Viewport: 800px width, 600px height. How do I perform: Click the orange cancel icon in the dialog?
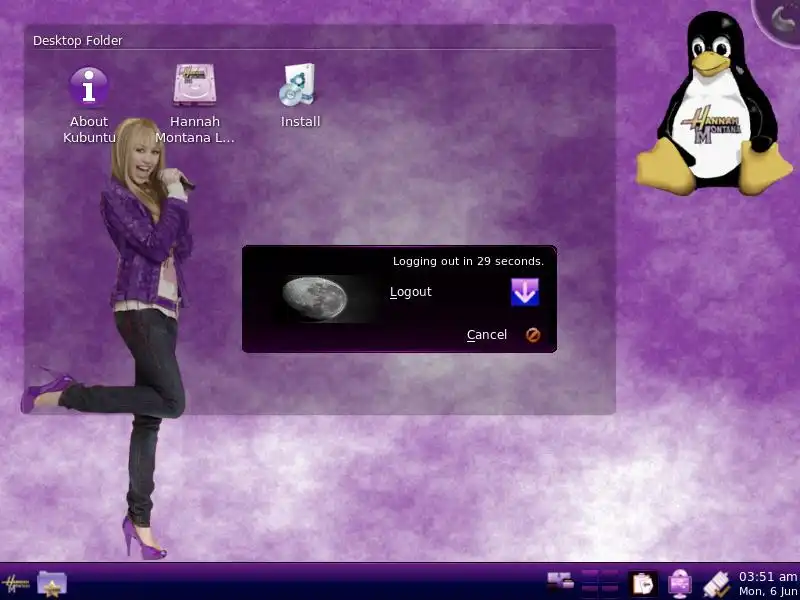point(533,335)
